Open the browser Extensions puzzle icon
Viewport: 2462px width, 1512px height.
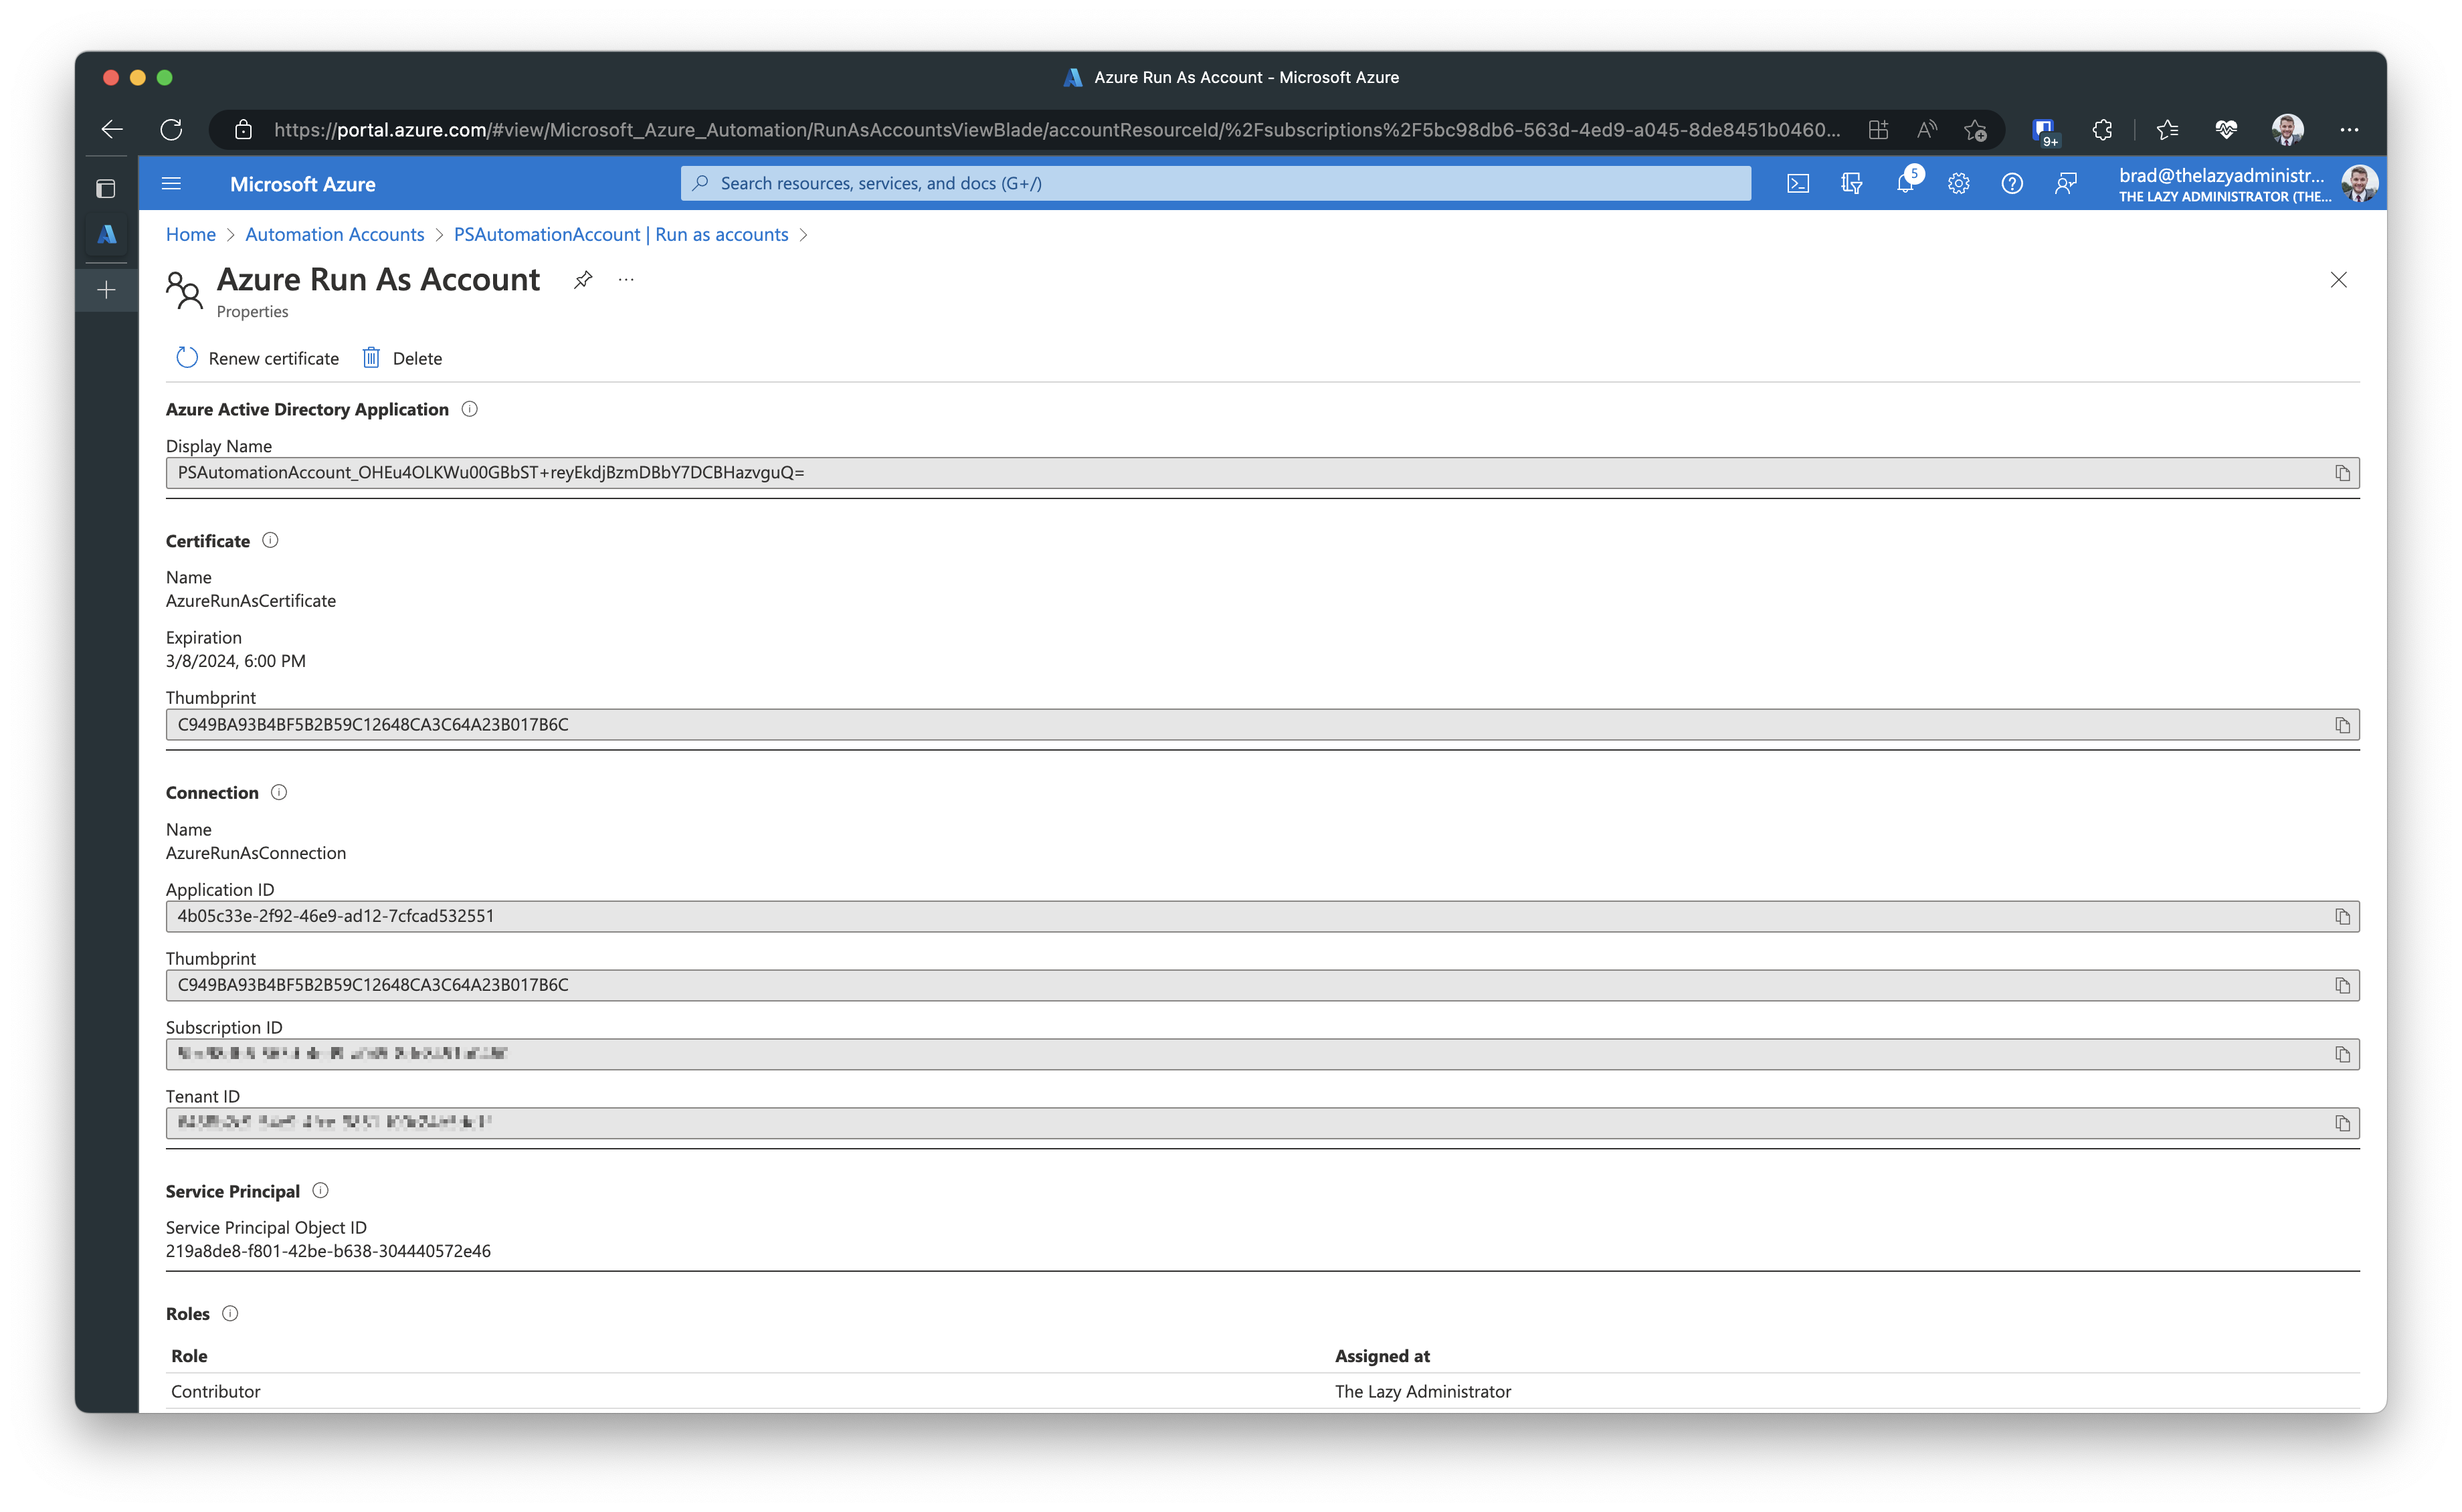[x=2102, y=130]
